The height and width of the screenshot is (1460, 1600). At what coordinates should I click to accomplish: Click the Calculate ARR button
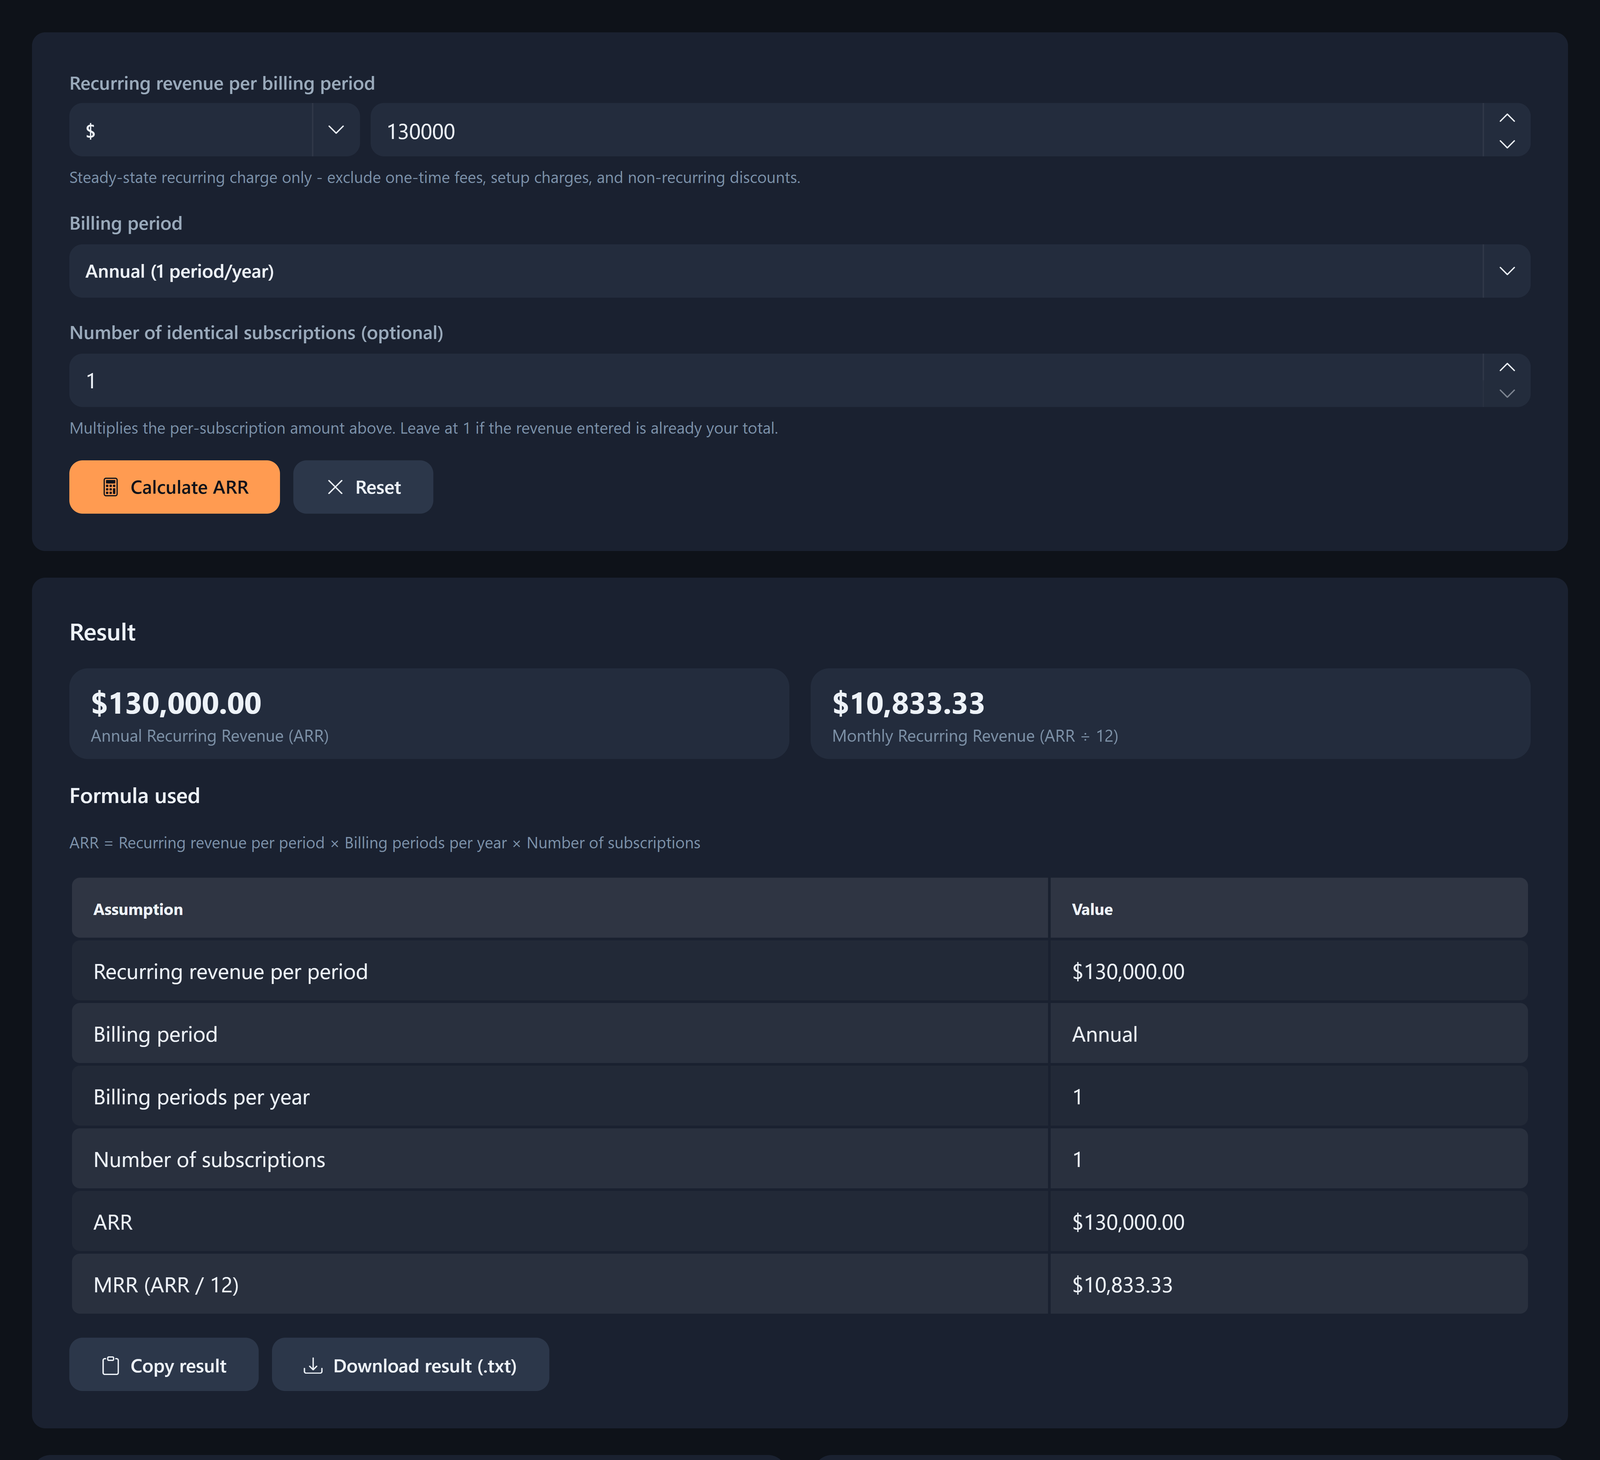[x=174, y=487]
